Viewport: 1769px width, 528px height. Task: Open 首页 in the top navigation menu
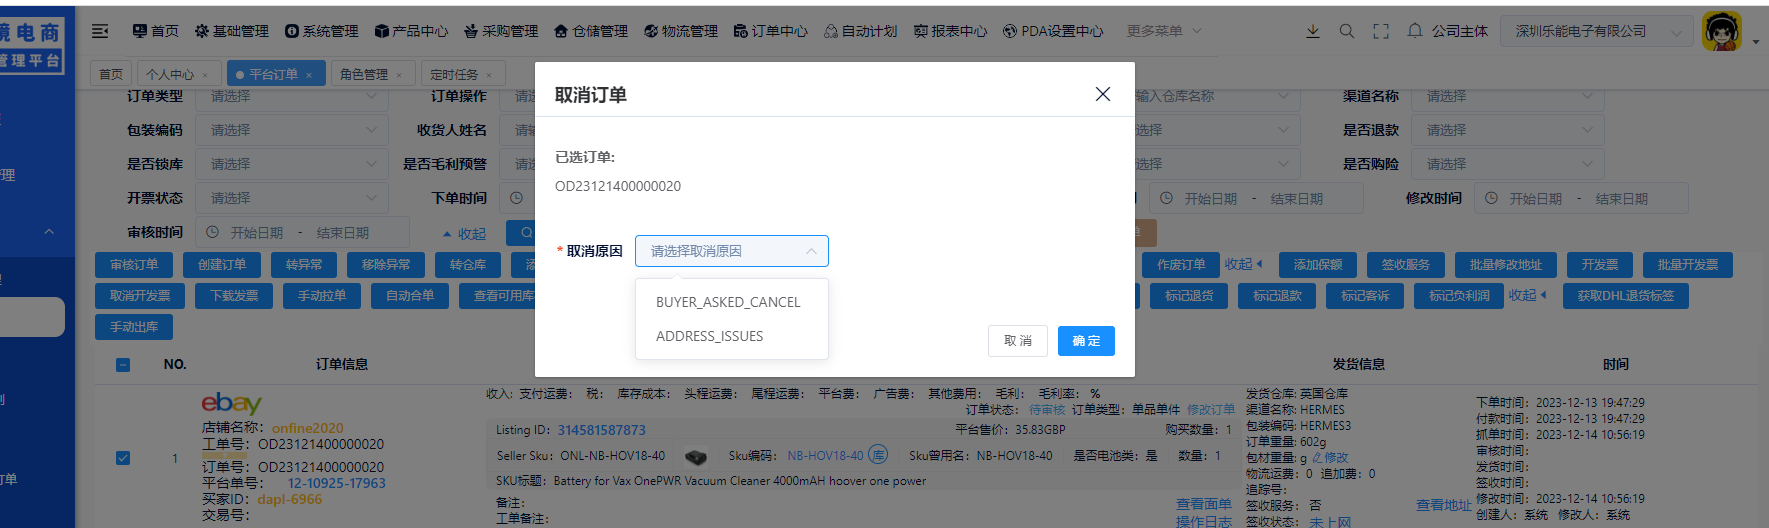[x=156, y=31]
